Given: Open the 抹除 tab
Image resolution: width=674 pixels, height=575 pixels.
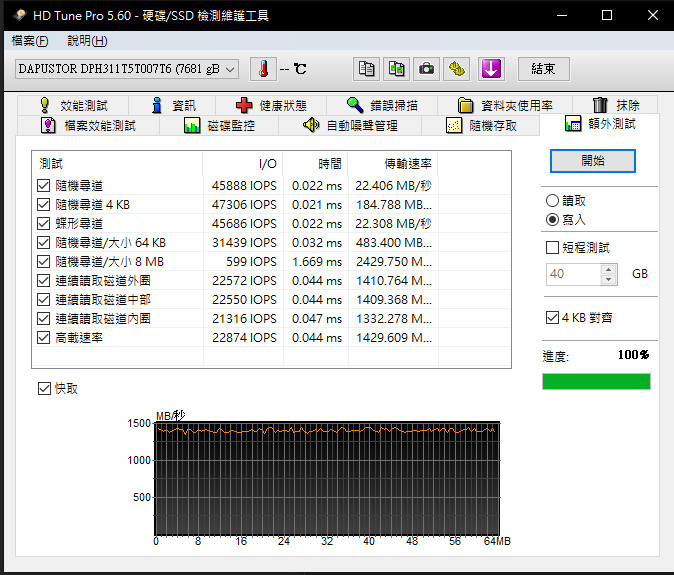Looking at the screenshot, I should 616,105.
